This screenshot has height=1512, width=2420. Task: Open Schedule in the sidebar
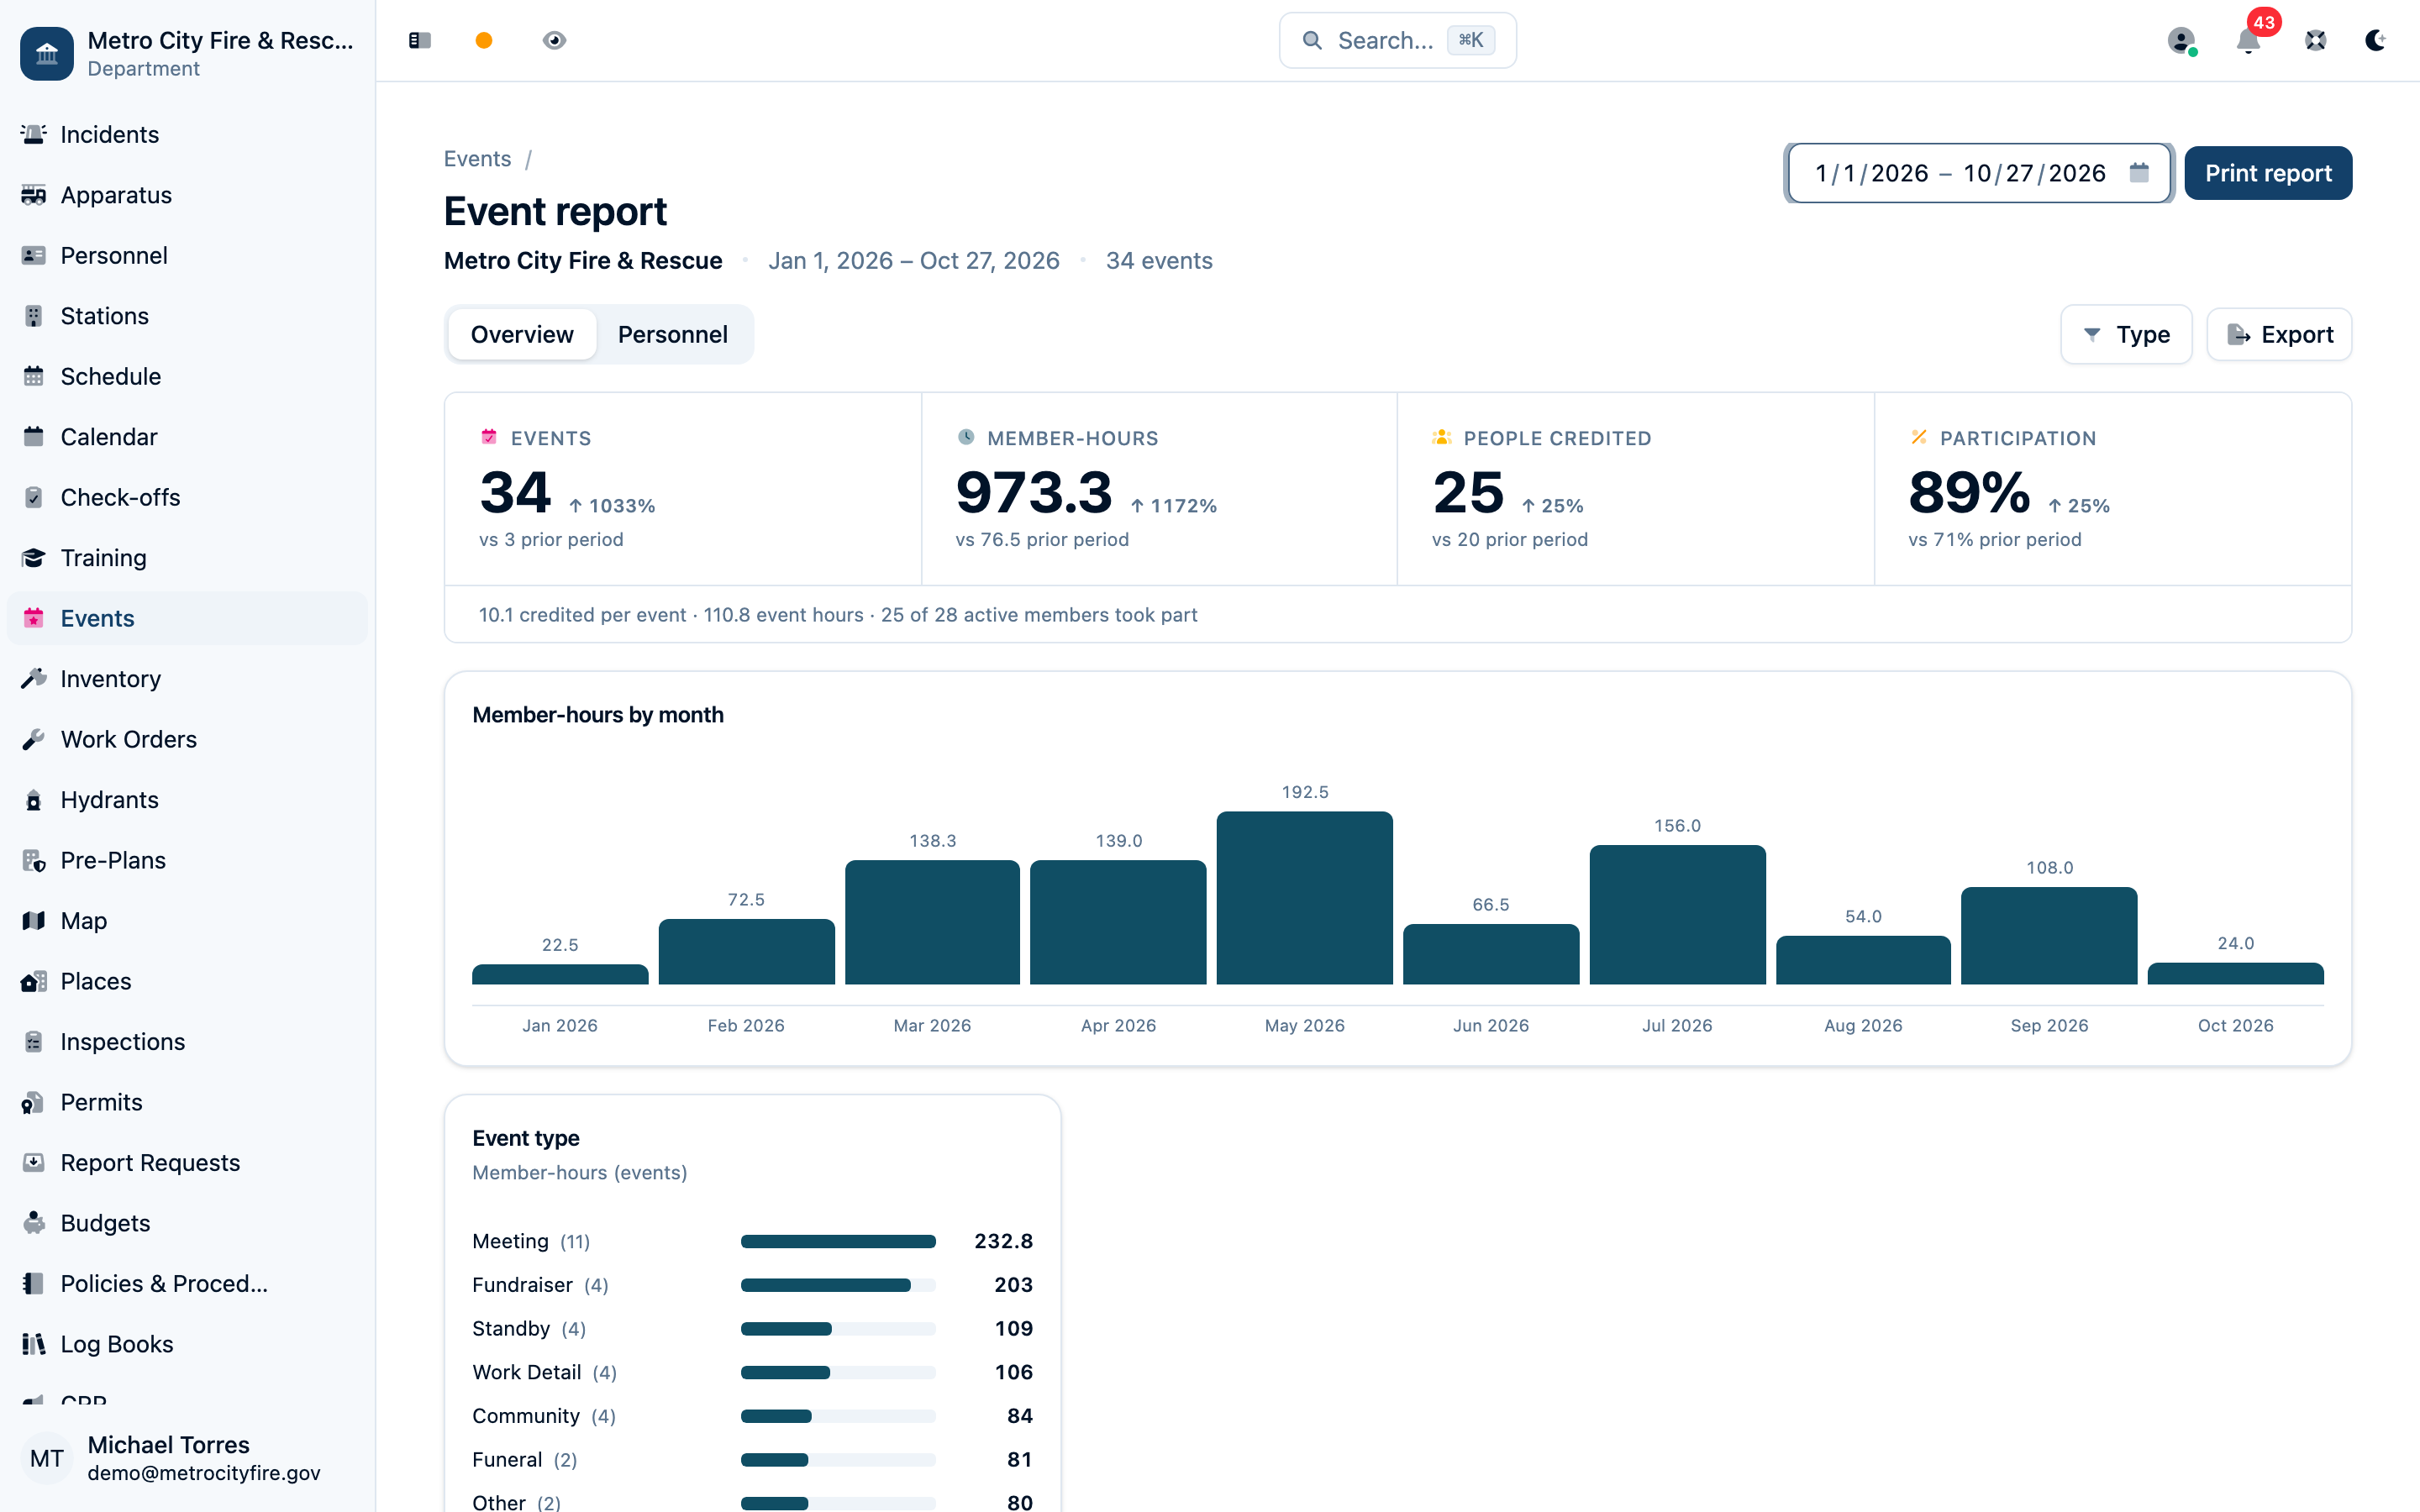pyautogui.click(x=188, y=376)
